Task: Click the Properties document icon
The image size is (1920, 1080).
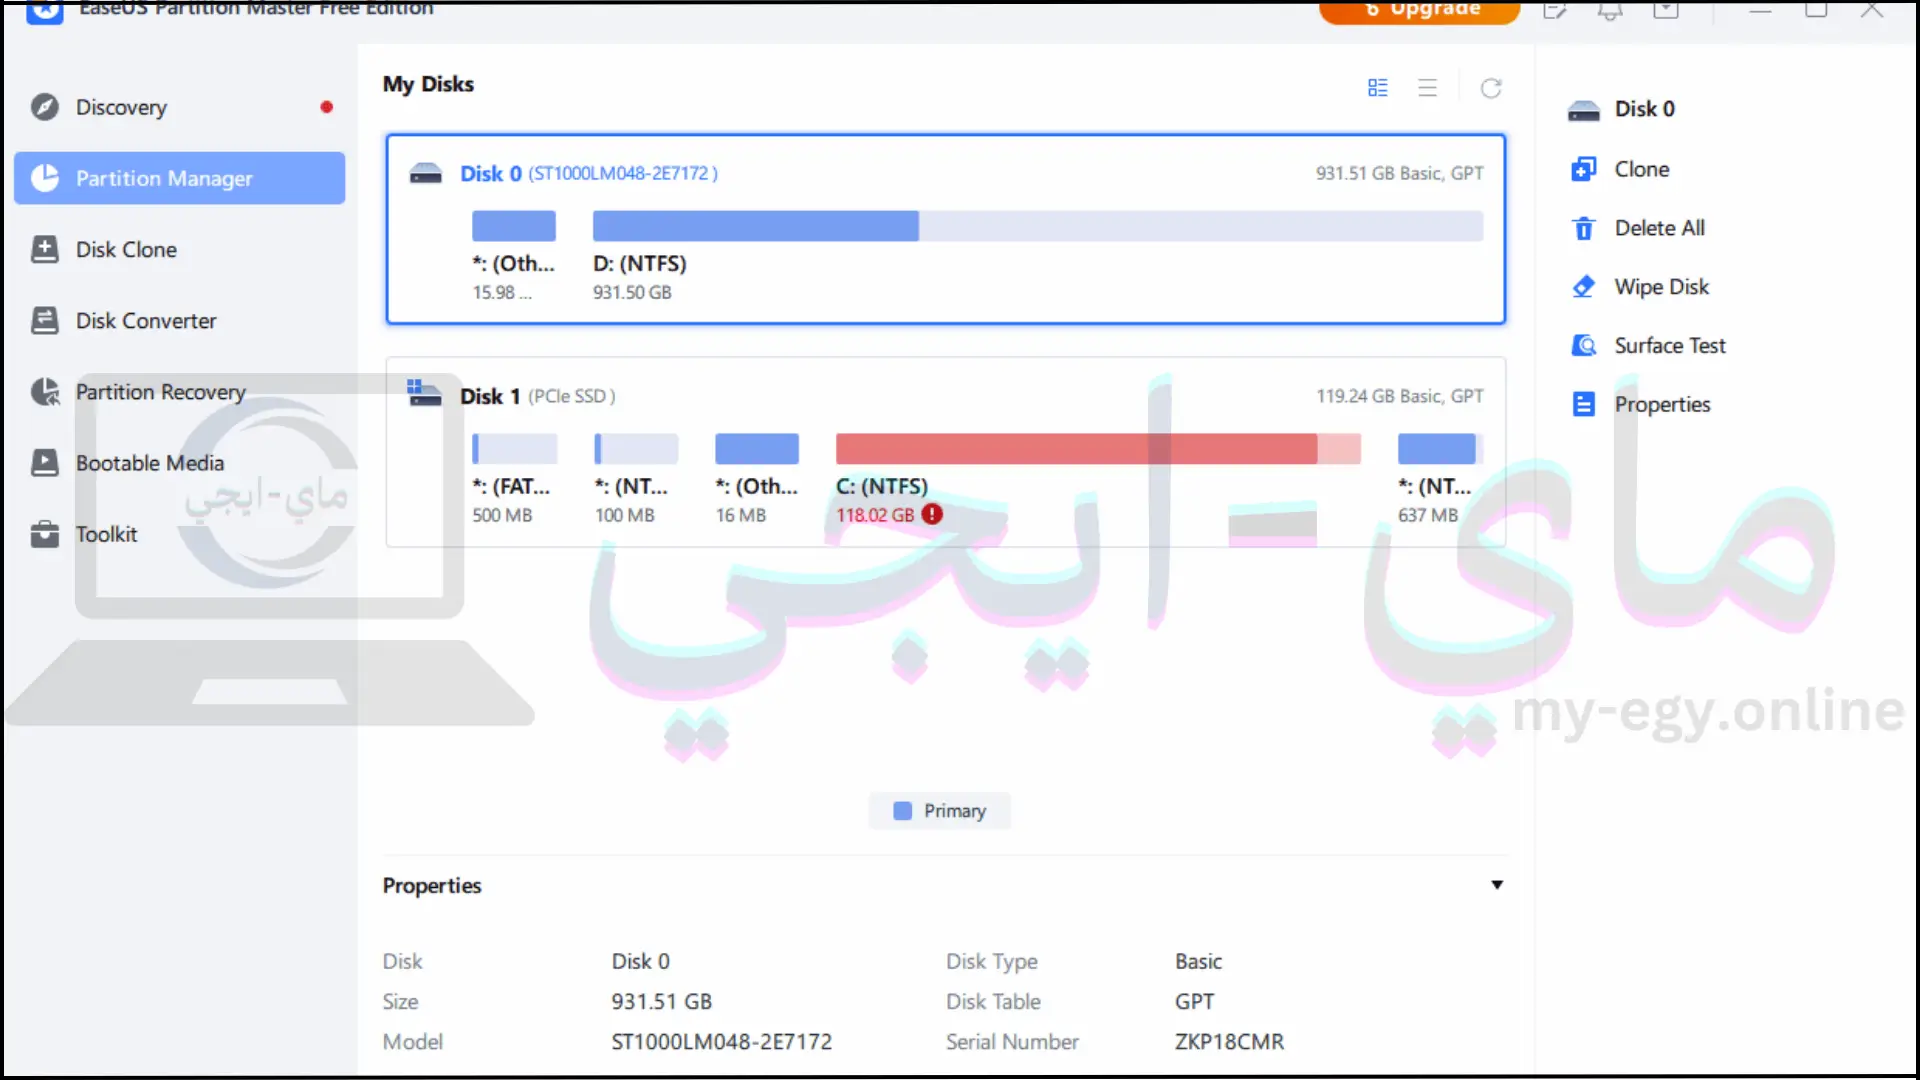Action: pos(1584,405)
